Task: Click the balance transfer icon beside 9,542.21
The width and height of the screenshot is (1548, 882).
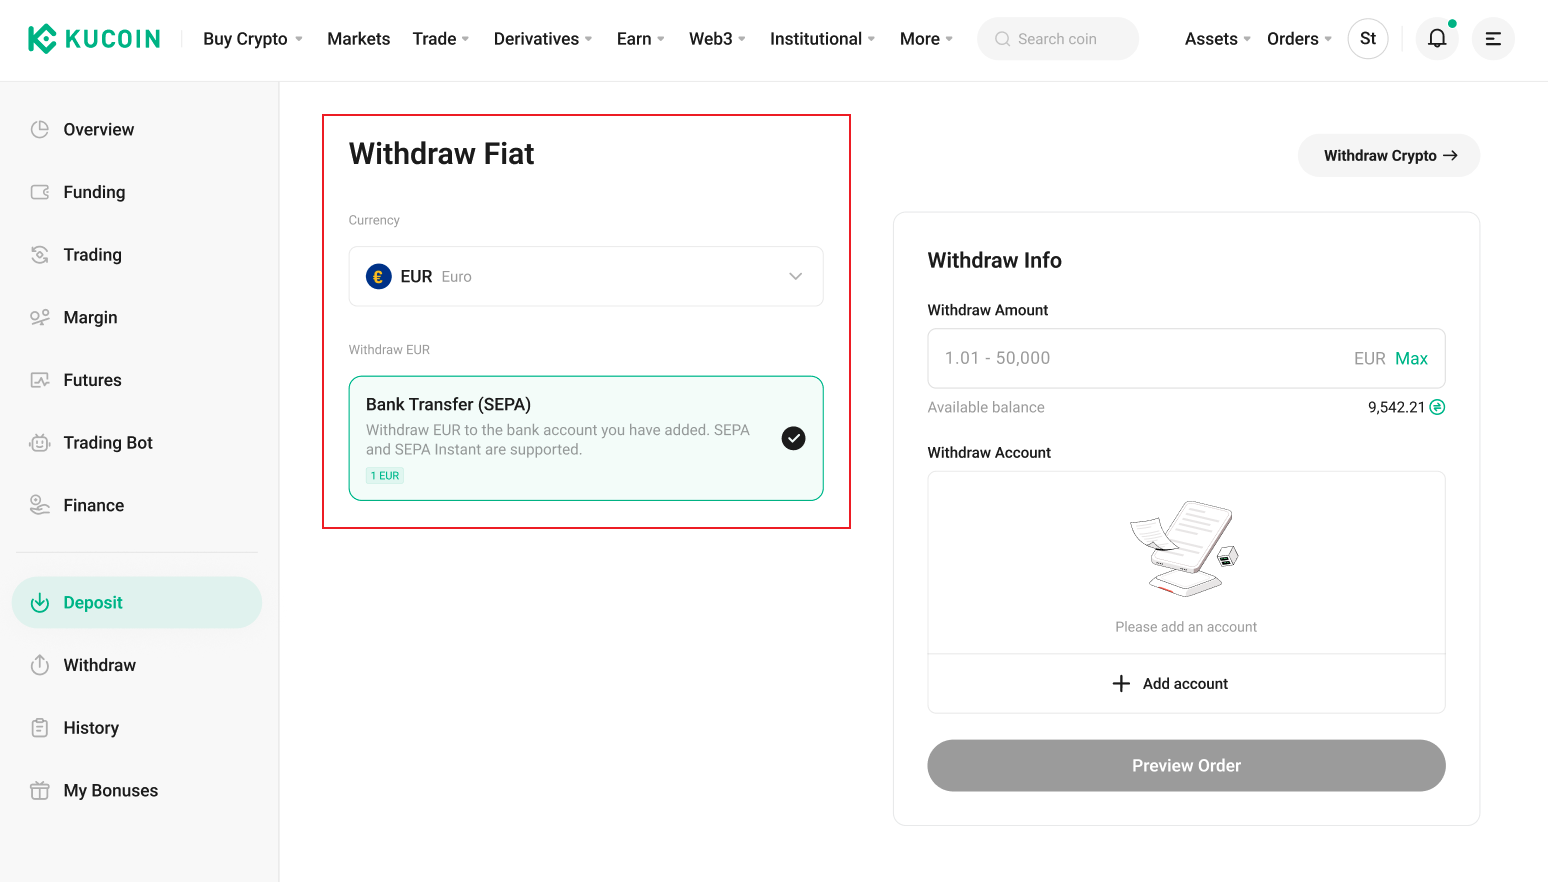Action: click(1437, 407)
